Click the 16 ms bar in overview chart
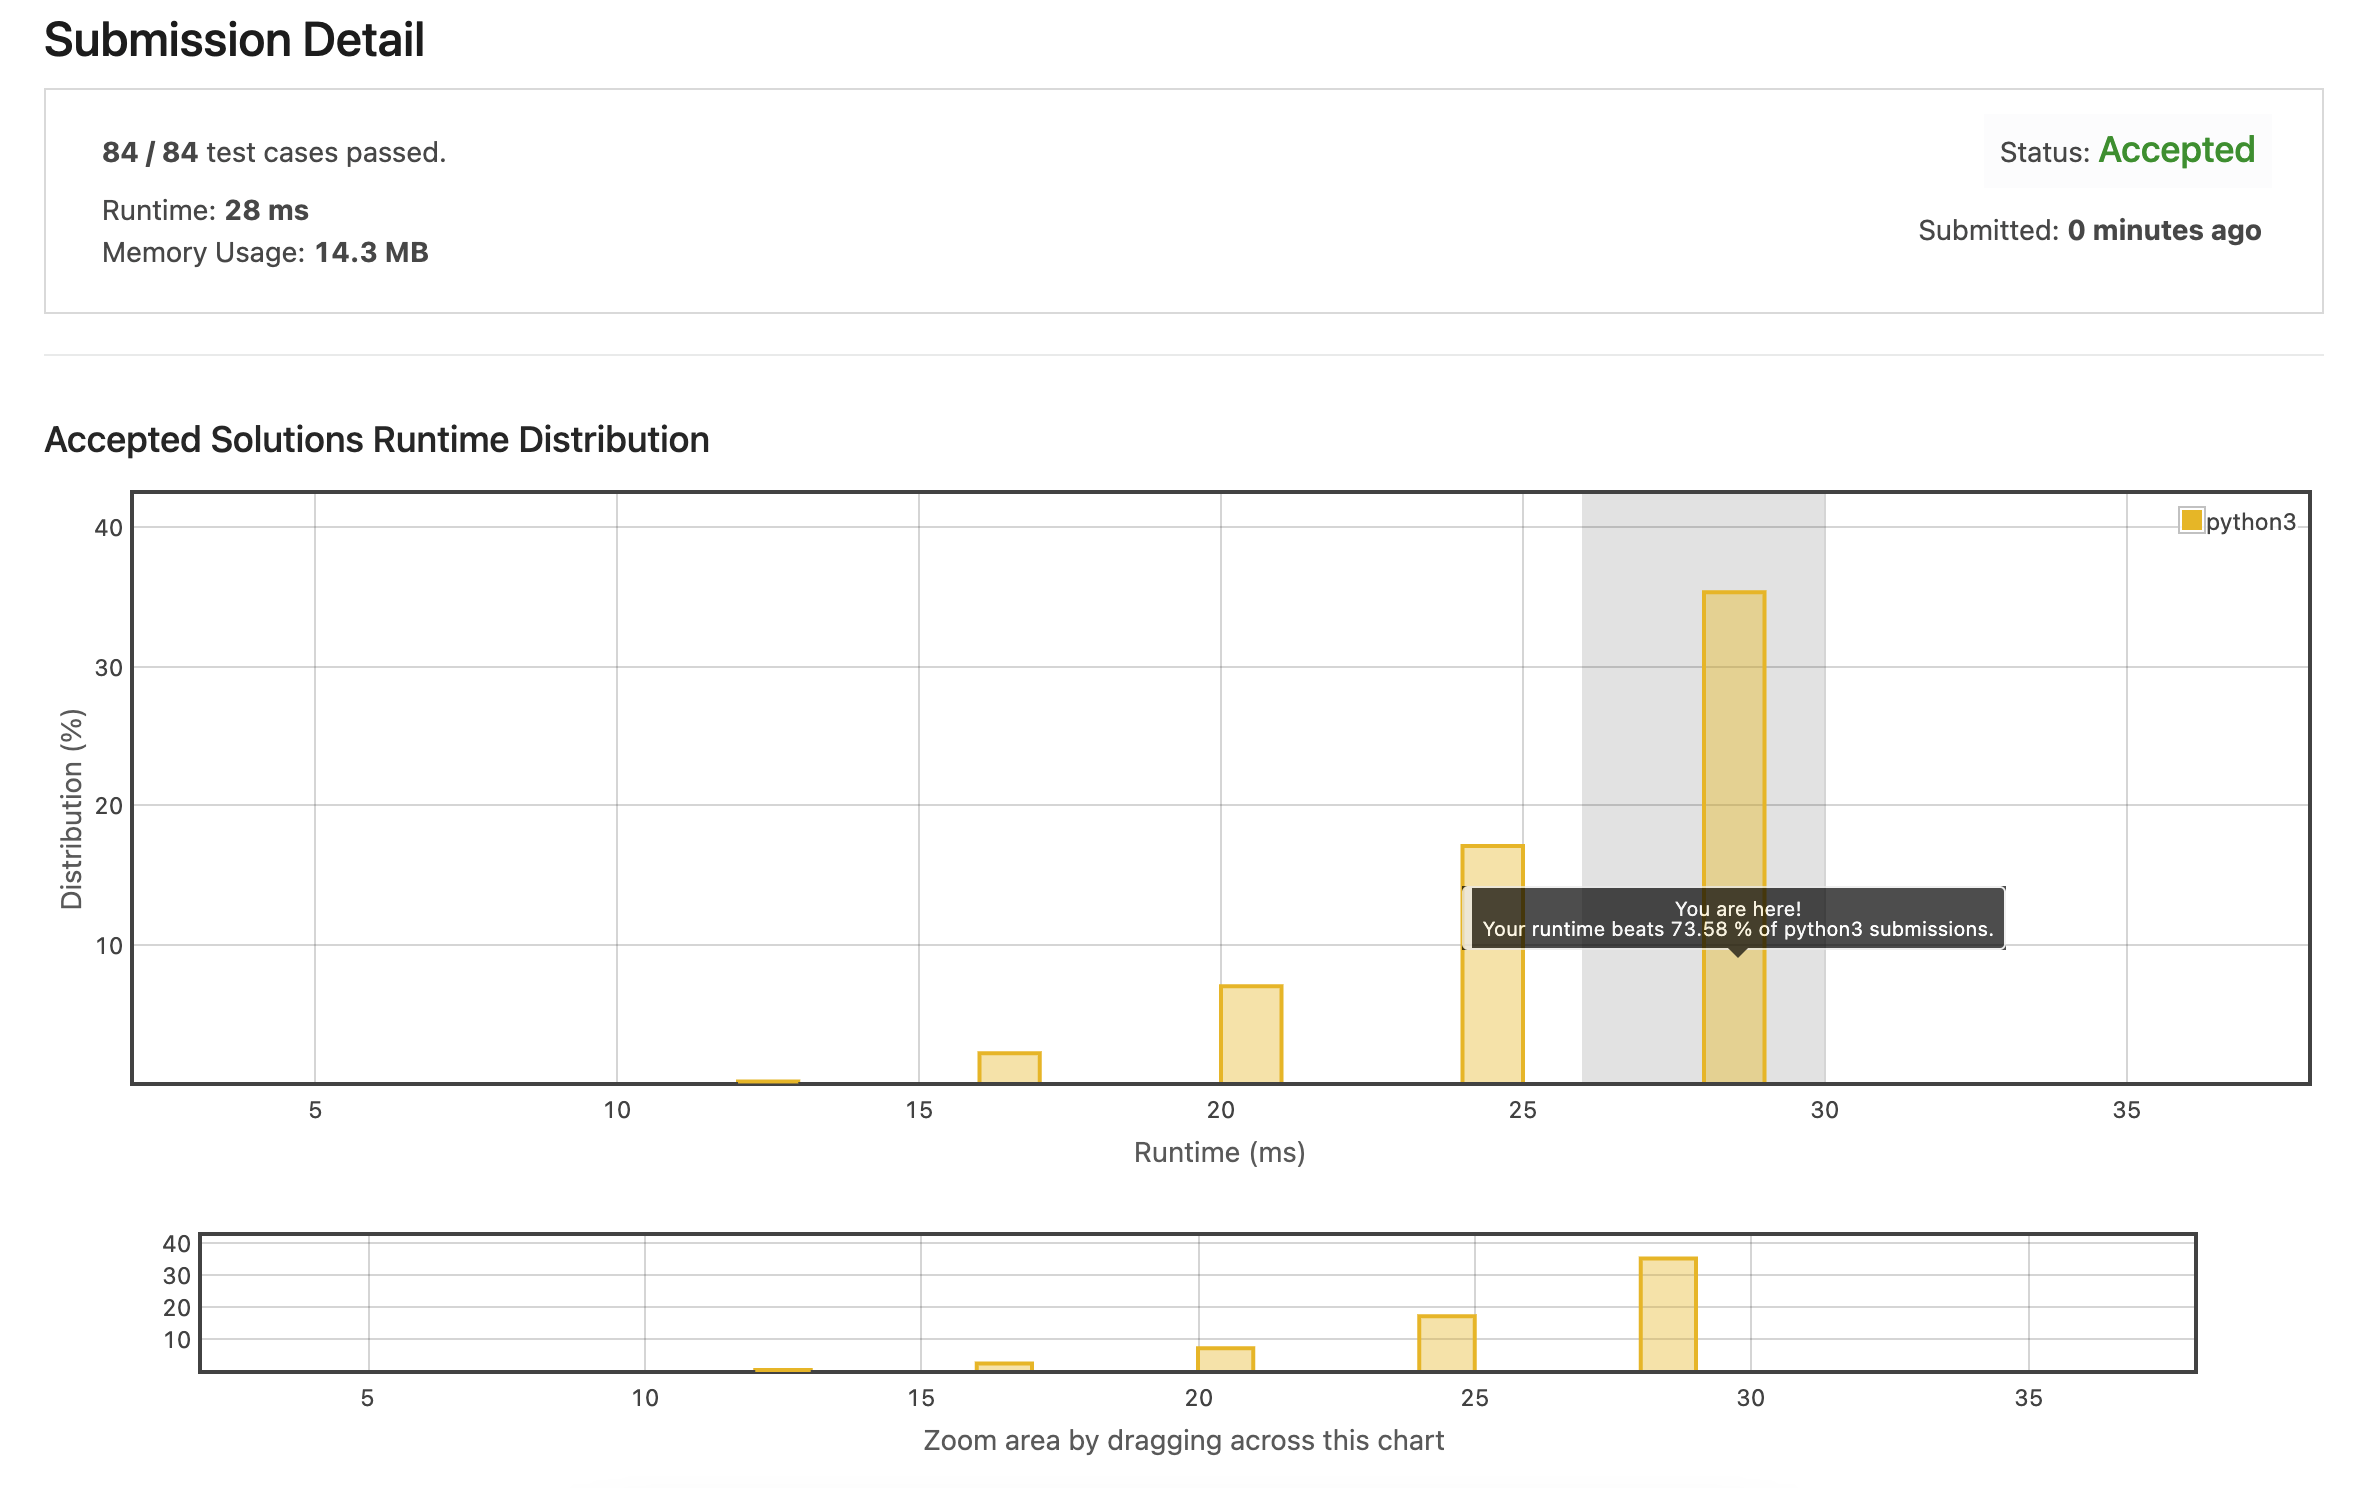The height and width of the screenshot is (1488, 2368). 1004,1366
